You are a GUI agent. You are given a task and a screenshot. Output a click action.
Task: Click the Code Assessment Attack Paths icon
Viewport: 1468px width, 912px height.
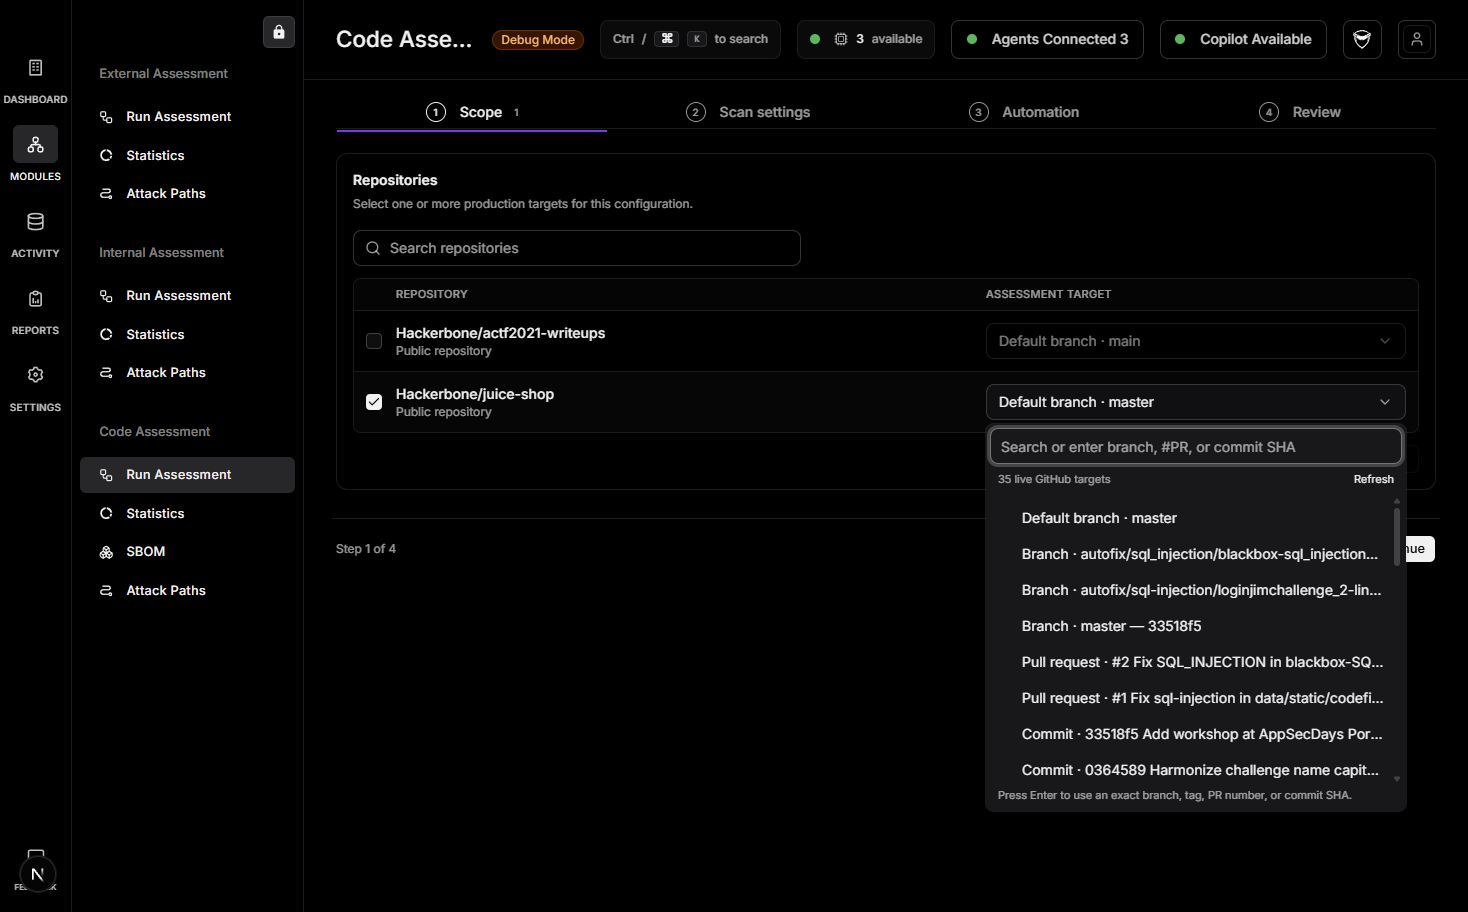click(106, 591)
